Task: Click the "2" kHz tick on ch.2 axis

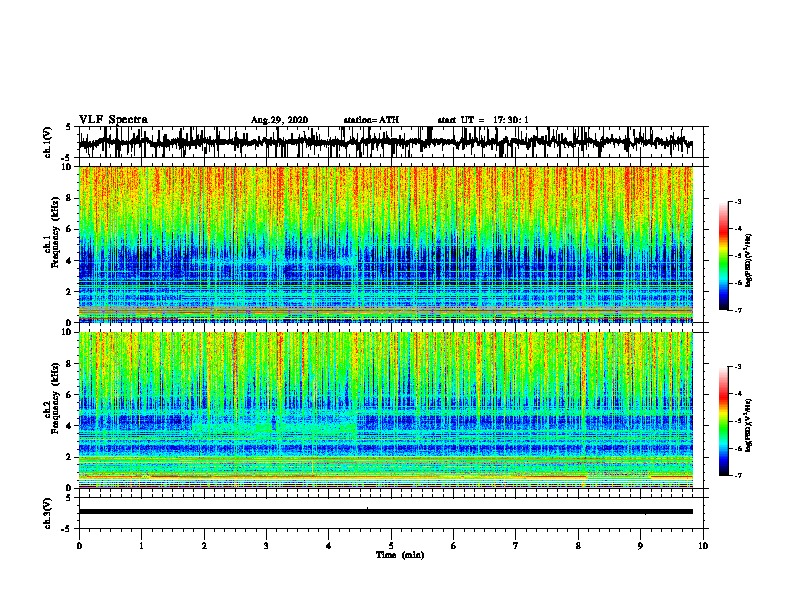Action: click(x=69, y=457)
